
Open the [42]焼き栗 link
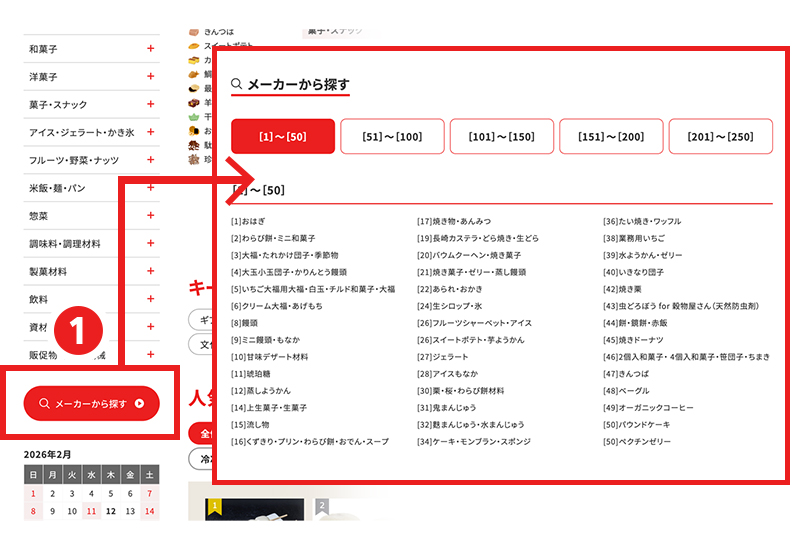622,289
